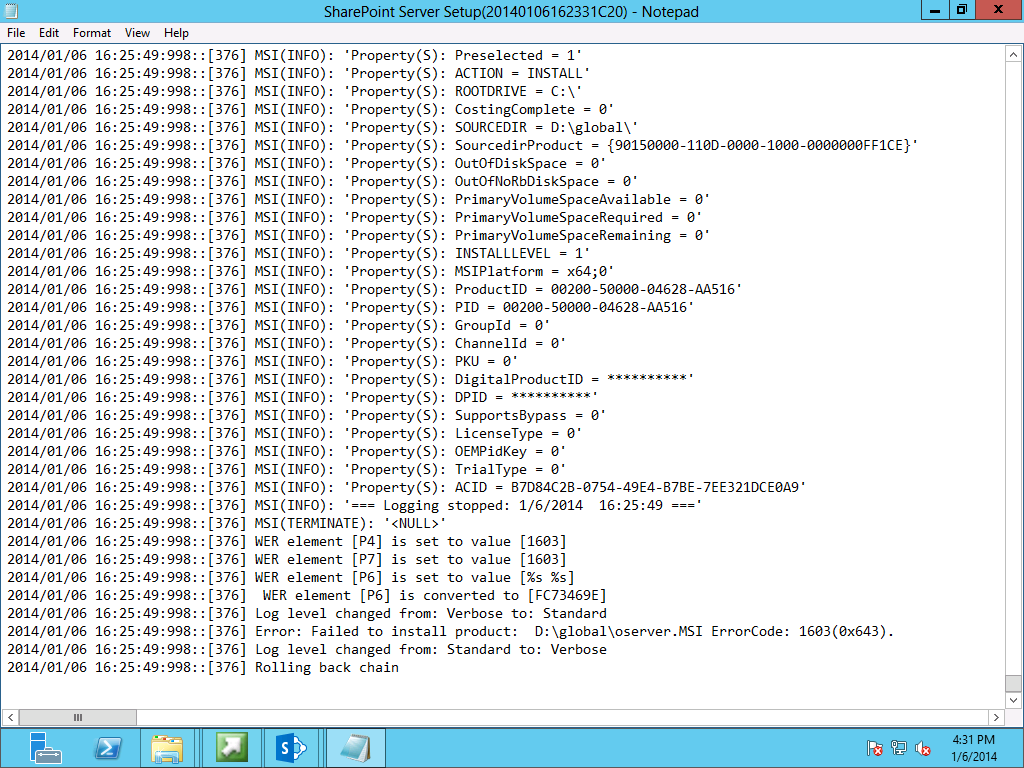1024x768 pixels.
Task: Open the Action Center flag in the tray
Action: (x=873, y=747)
